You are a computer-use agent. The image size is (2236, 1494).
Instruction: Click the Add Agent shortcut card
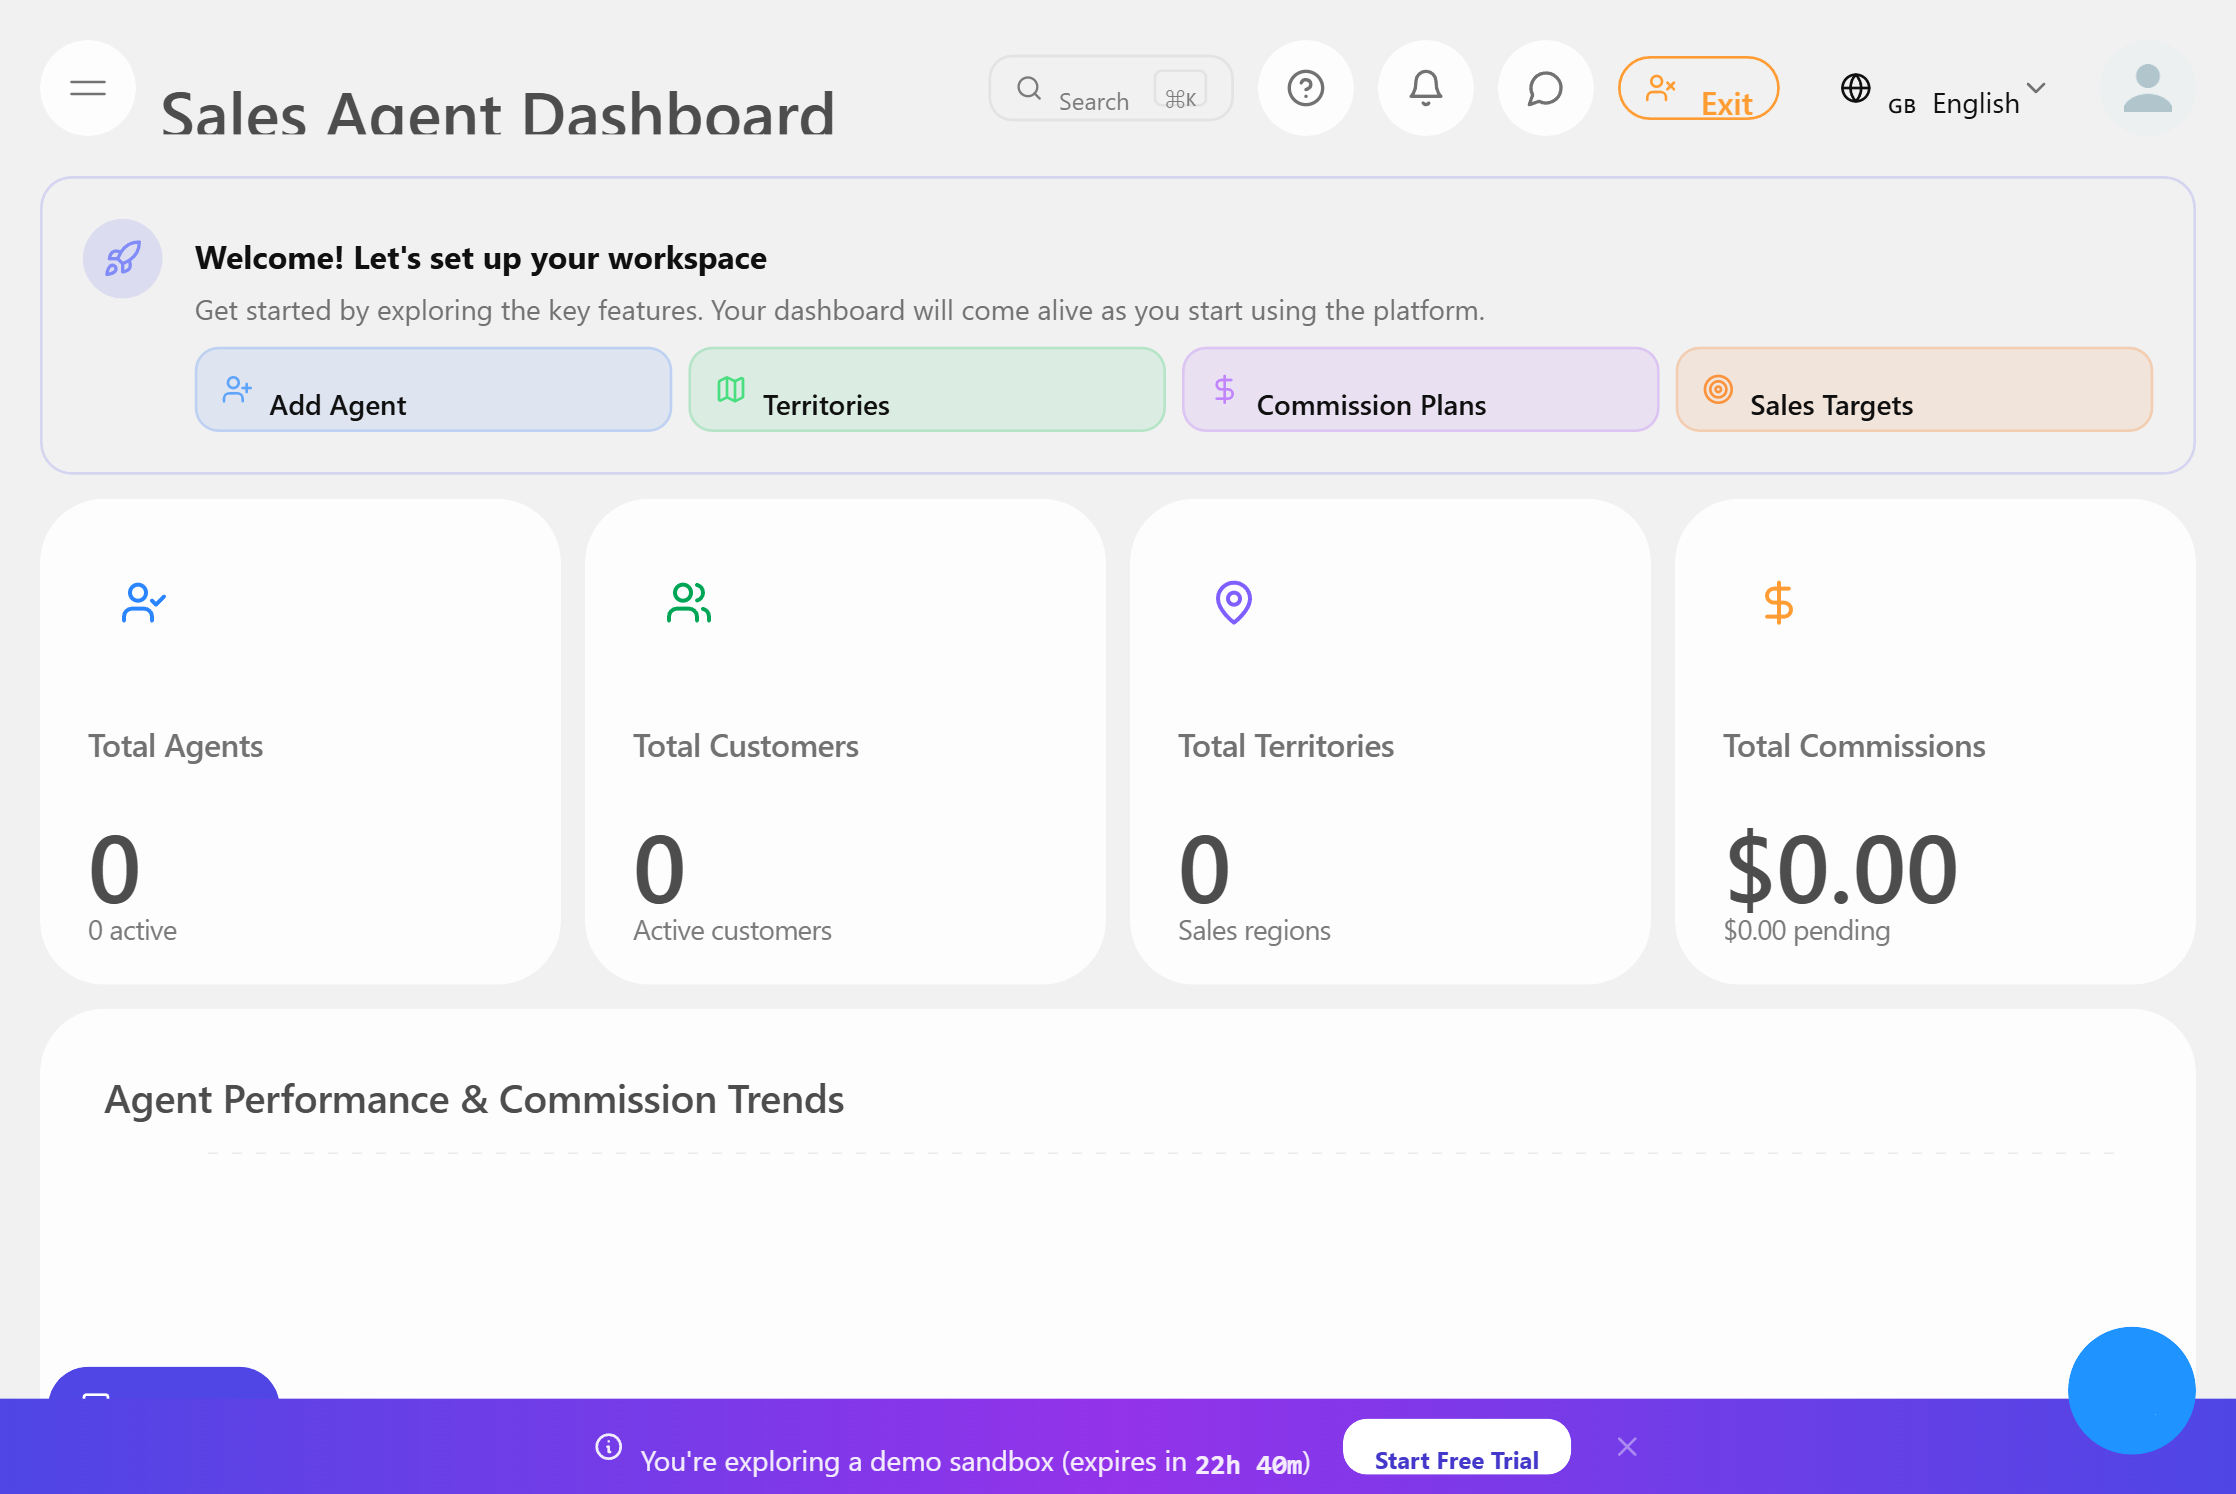(432, 390)
